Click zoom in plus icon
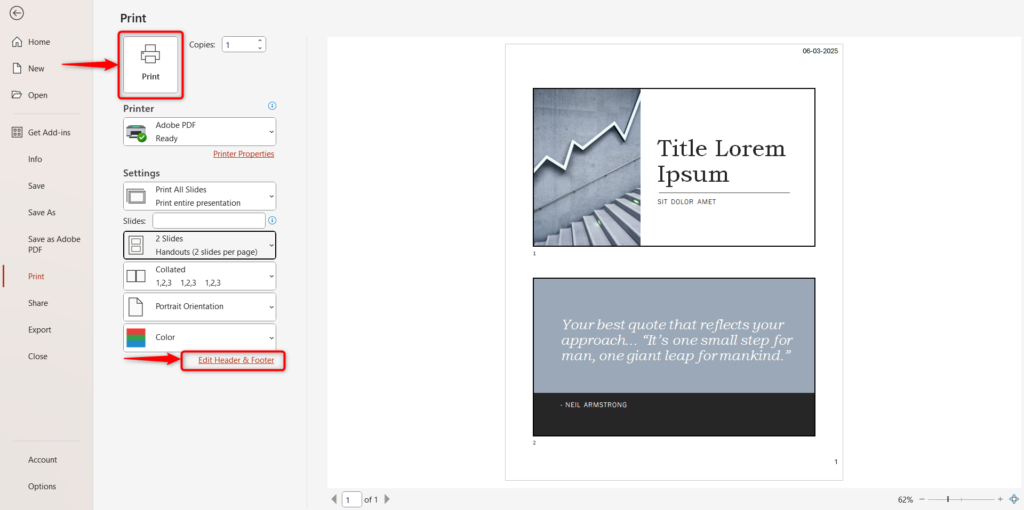Viewport: 1024px width, 510px height. (x=1000, y=499)
